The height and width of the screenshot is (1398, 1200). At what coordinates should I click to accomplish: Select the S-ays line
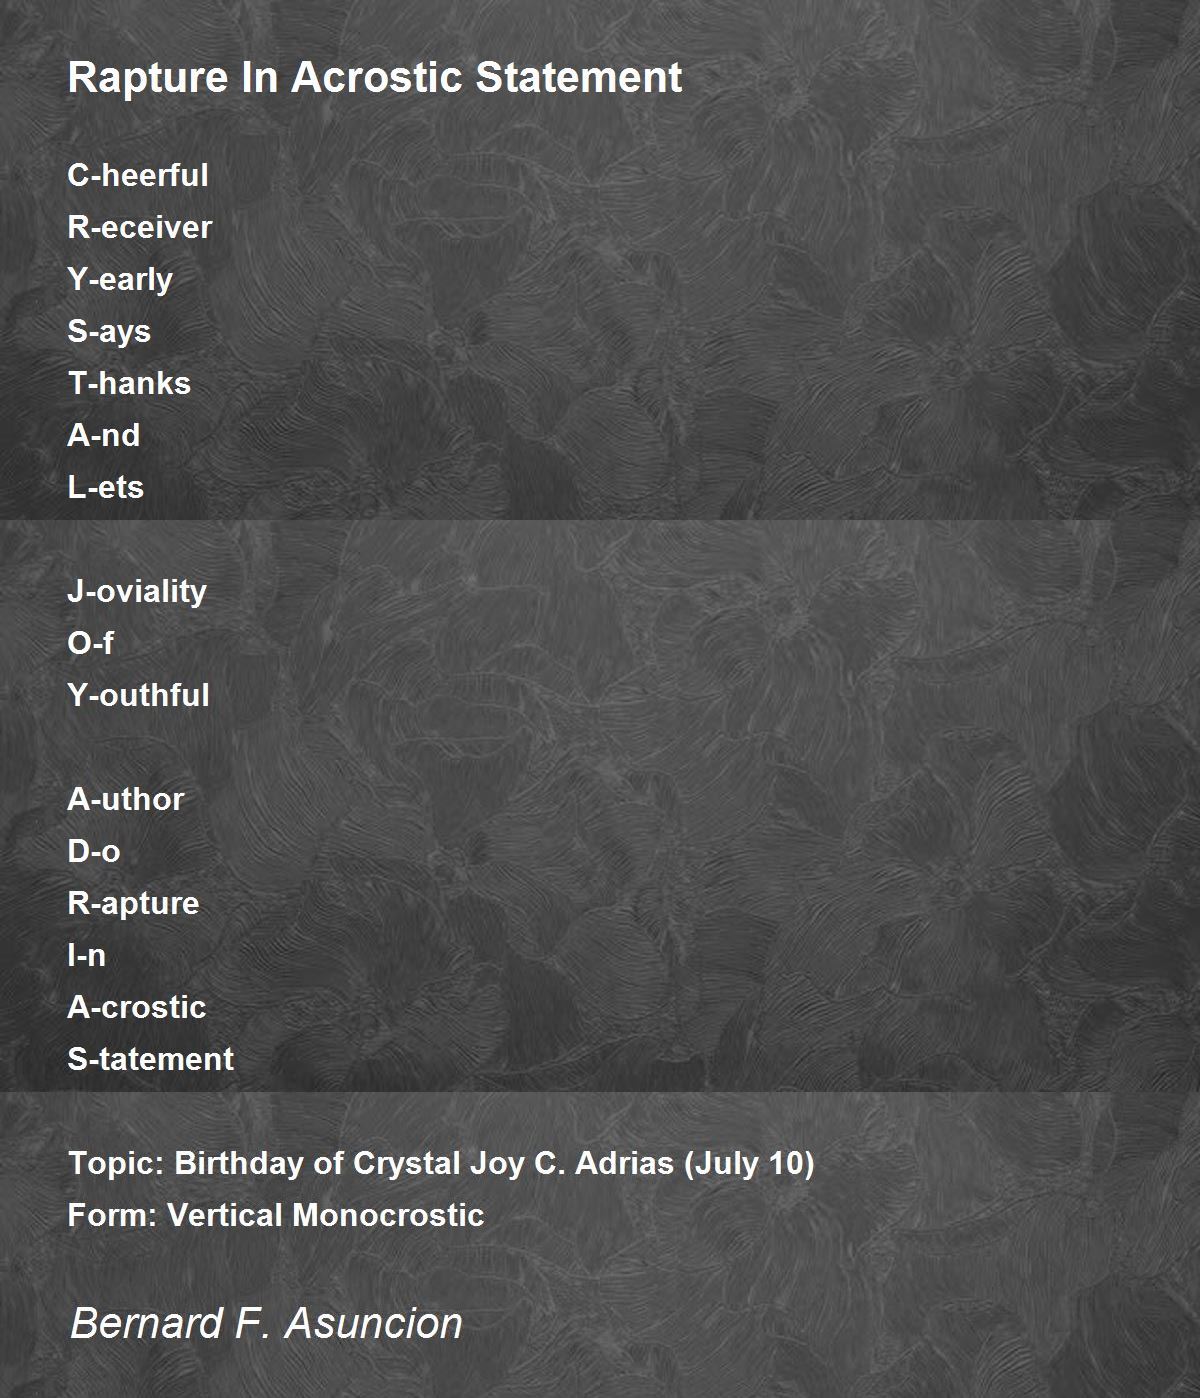pyautogui.click(x=109, y=332)
